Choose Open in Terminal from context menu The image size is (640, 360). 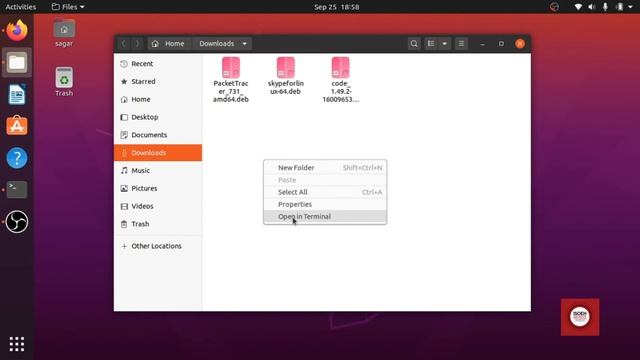[x=325, y=217]
